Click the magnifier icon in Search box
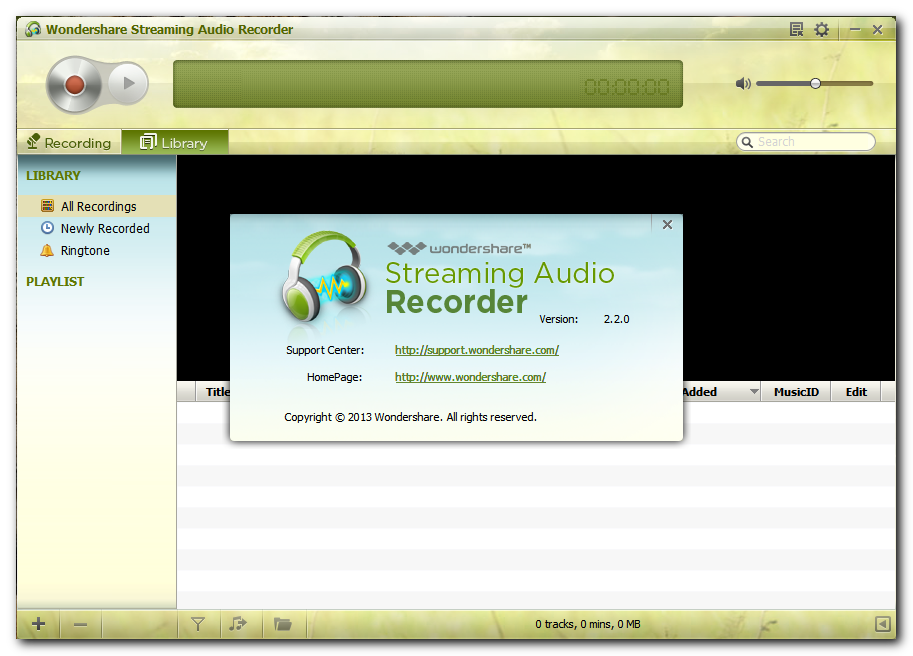Image resolution: width=913 pixels, height=656 pixels. [x=747, y=142]
